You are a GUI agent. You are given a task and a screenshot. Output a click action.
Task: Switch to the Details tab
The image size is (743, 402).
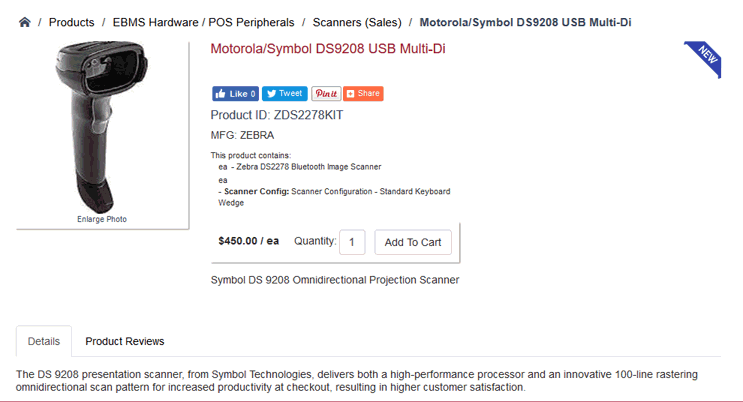tap(44, 341)
